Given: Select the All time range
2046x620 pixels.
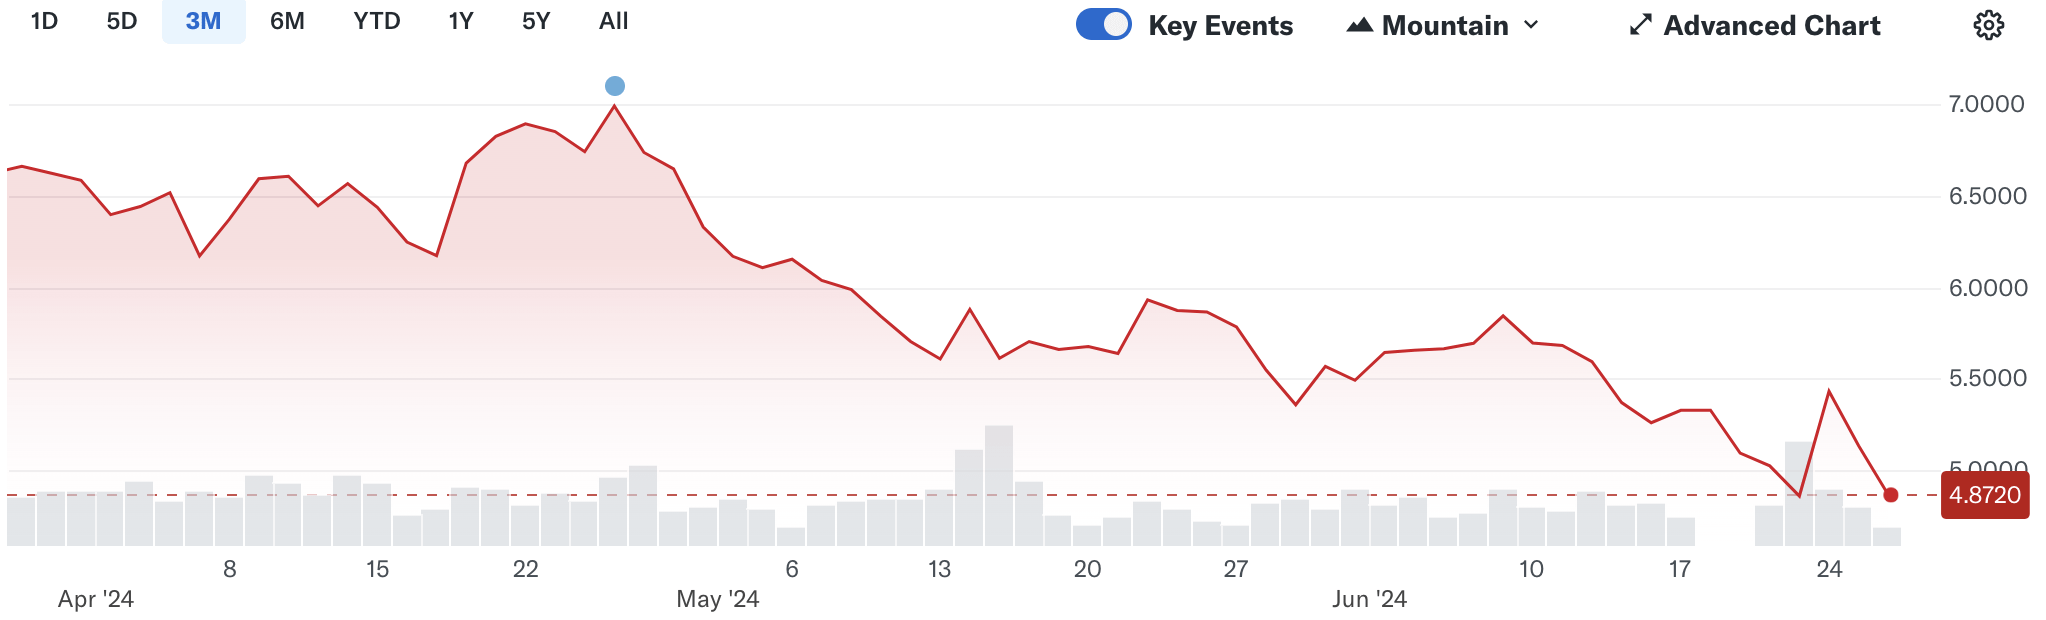Looking at the screenshot, I should (613, 22).
